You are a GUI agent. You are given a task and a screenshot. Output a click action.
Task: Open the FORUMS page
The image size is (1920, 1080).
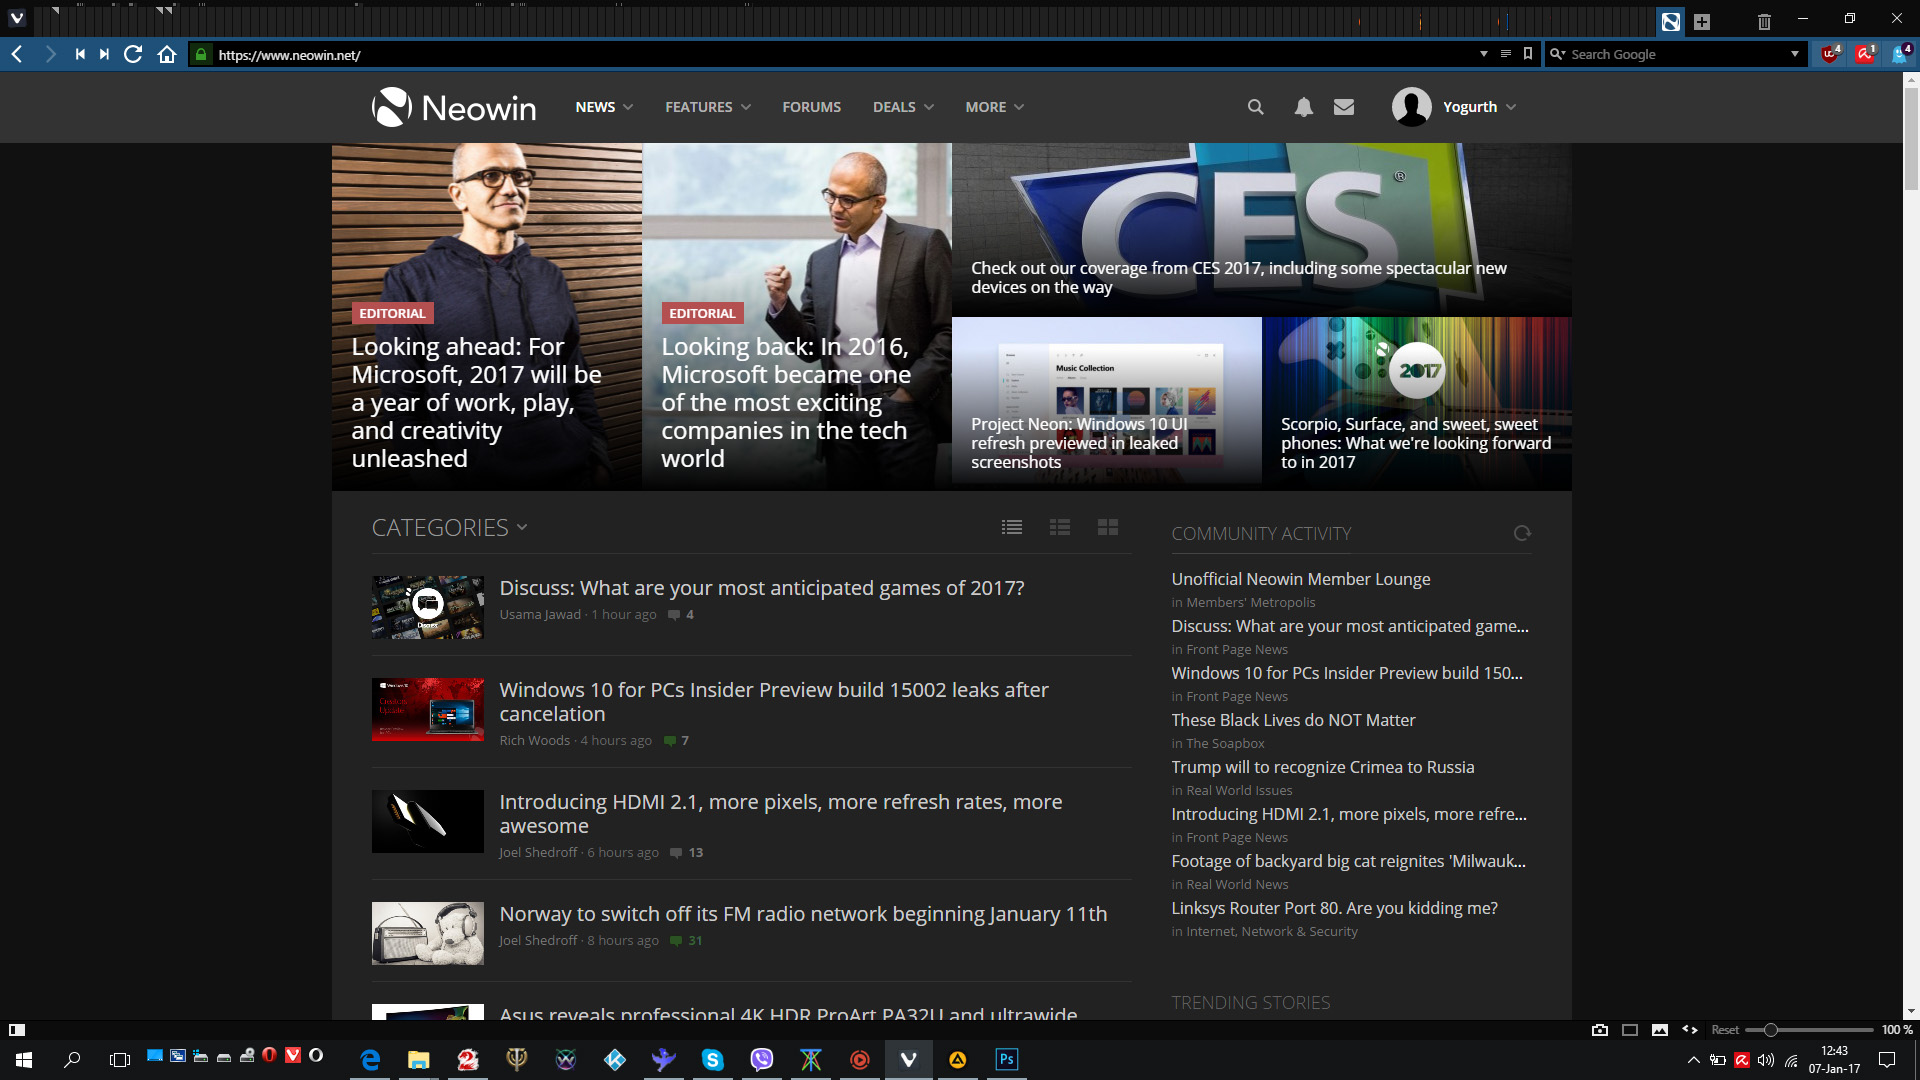[811, 107]
